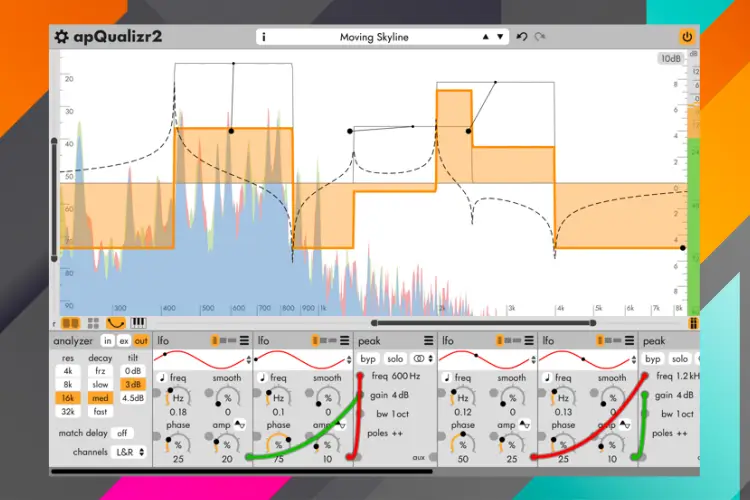
Task: Click amp polarity icon on 0.13 Hz lfo
Action: 625,424
